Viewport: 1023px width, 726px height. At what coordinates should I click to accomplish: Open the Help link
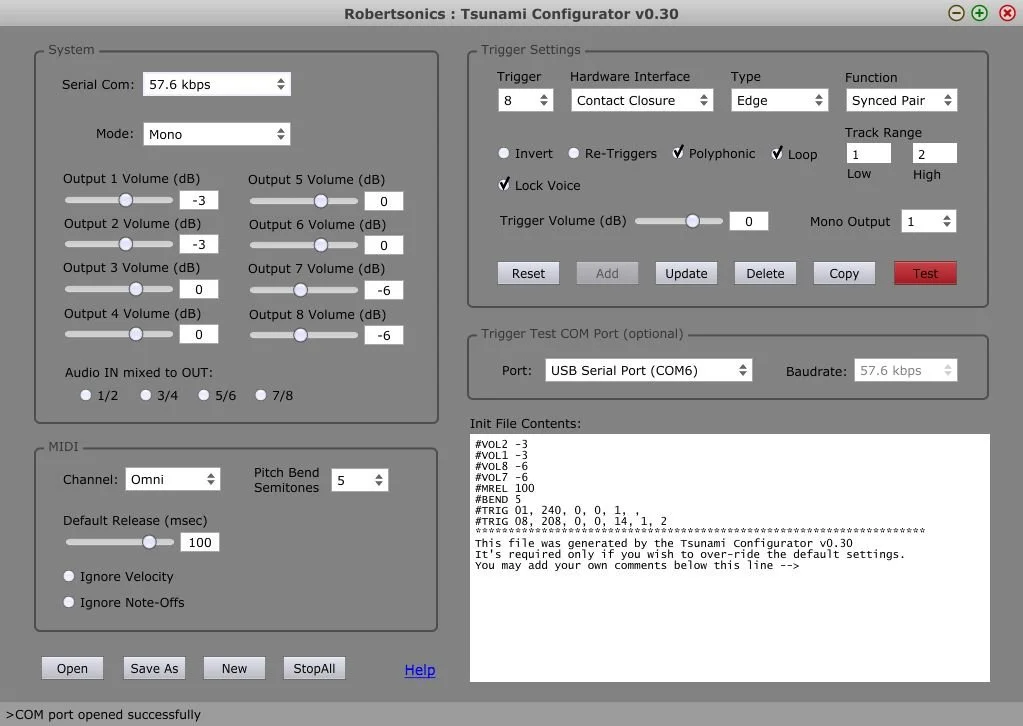420,670
